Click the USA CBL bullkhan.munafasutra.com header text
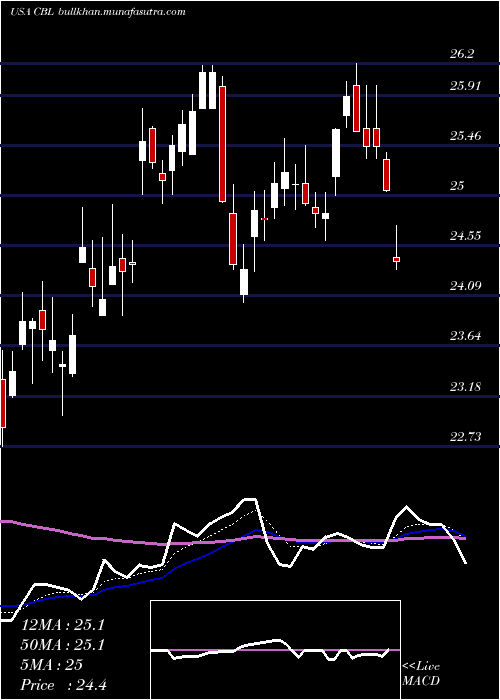 (x=98, y=12)
